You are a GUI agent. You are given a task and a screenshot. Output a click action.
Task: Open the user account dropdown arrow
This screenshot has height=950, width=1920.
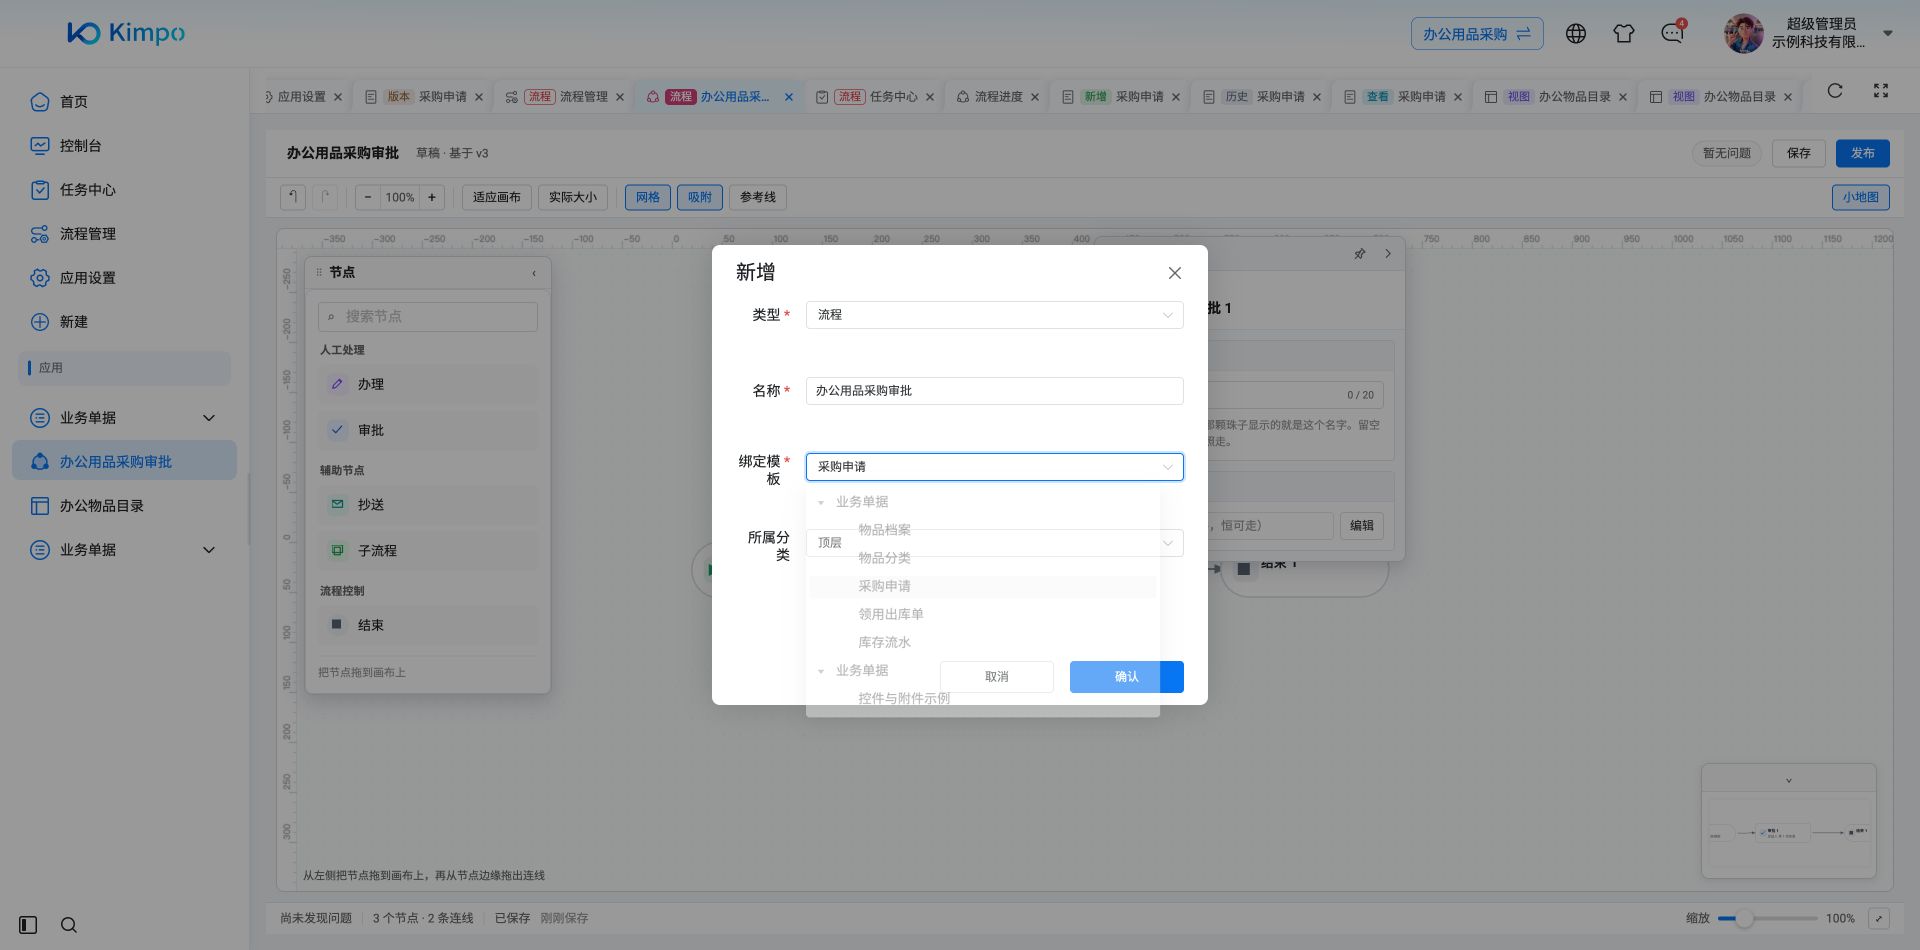click(1888, 33)
